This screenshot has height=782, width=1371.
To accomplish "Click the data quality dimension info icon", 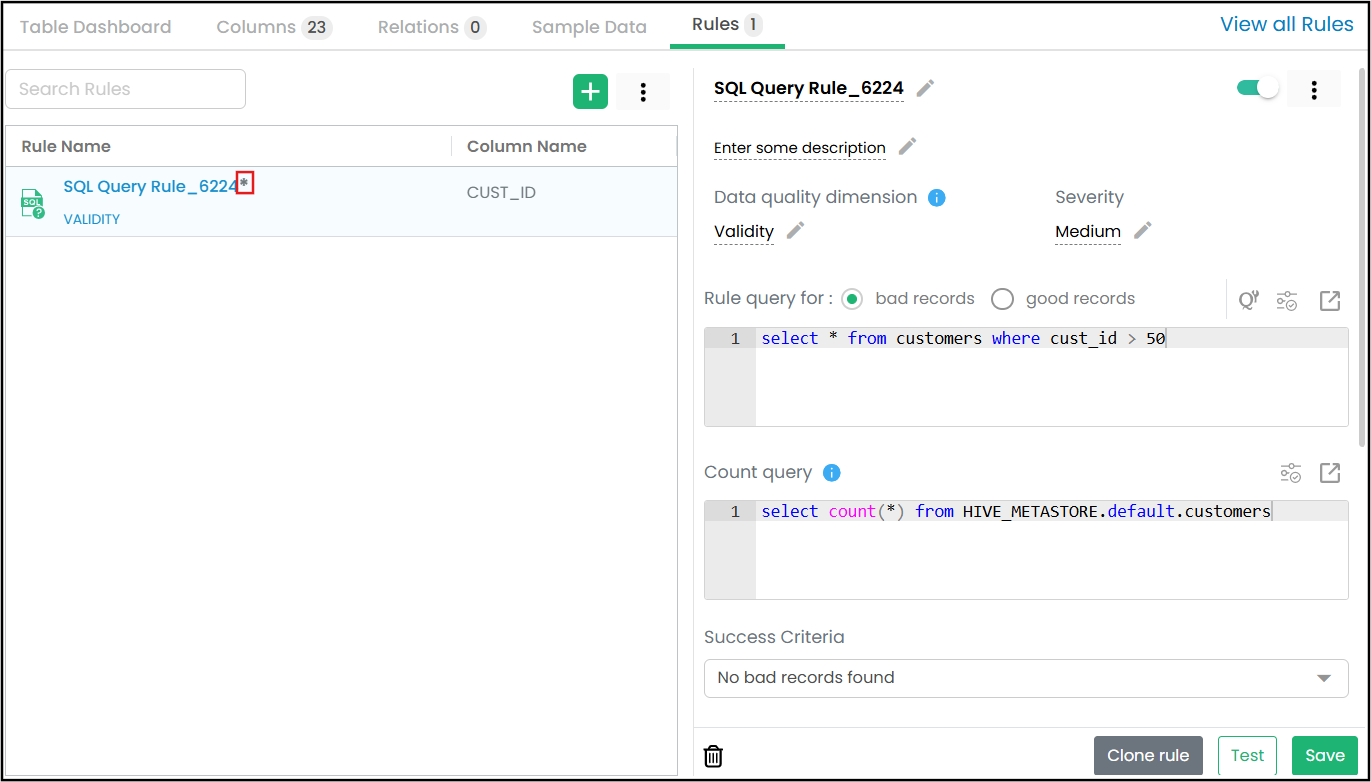I will click(x=937, y=198).
